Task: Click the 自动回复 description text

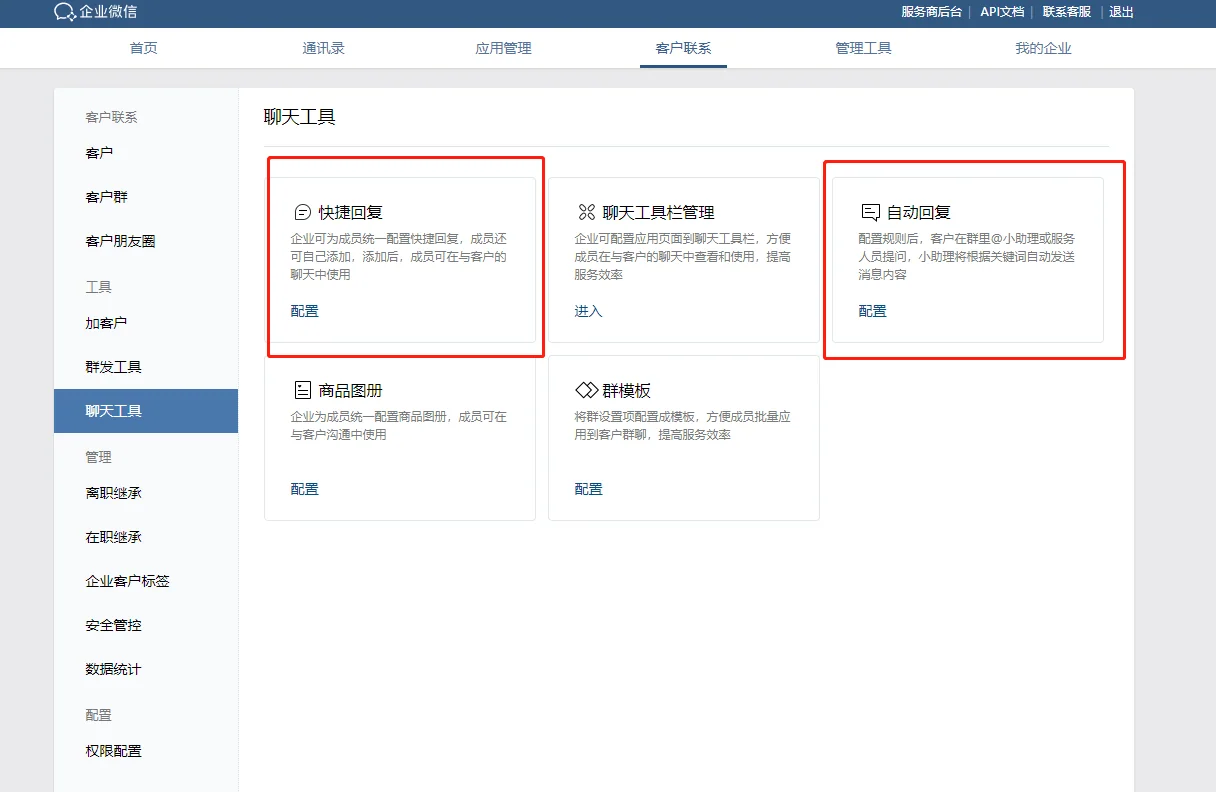Action: (x=967, y=256)
